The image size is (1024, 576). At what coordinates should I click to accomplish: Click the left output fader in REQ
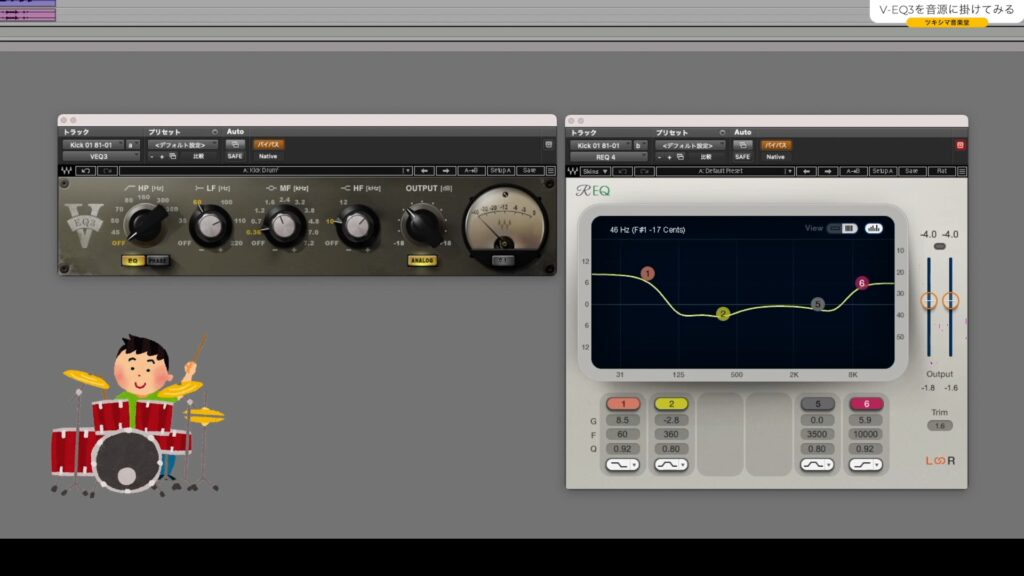[929, 300]
